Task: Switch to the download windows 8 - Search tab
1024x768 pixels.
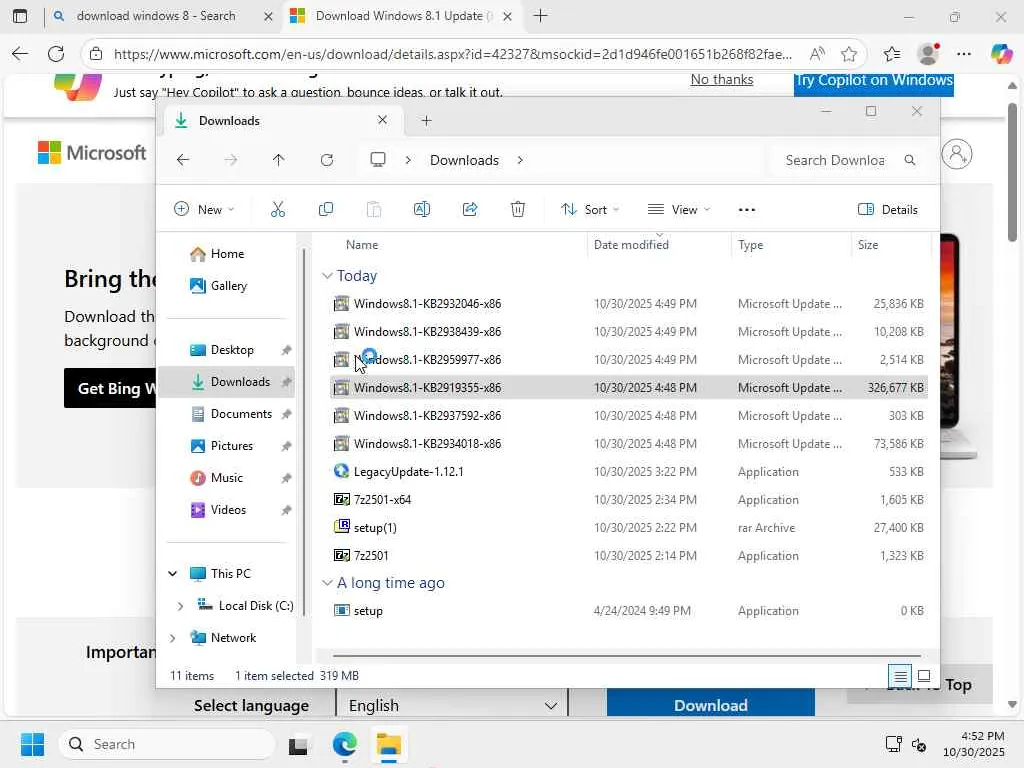Action: (157, 16)
